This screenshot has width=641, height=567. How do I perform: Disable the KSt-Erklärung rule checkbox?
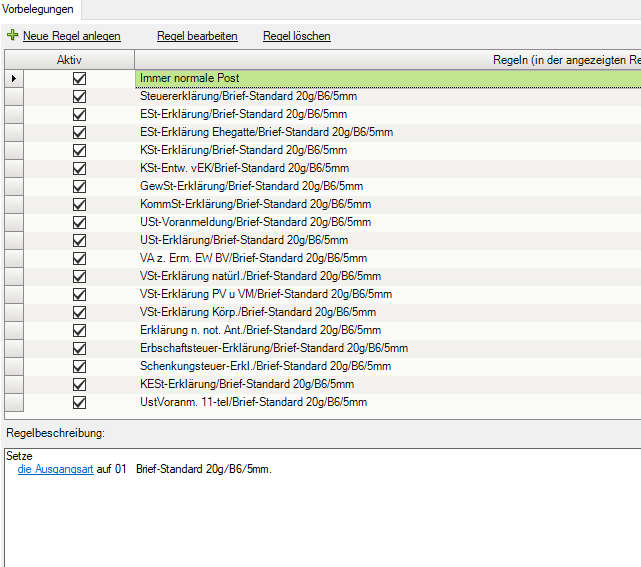tap(79, 150)
